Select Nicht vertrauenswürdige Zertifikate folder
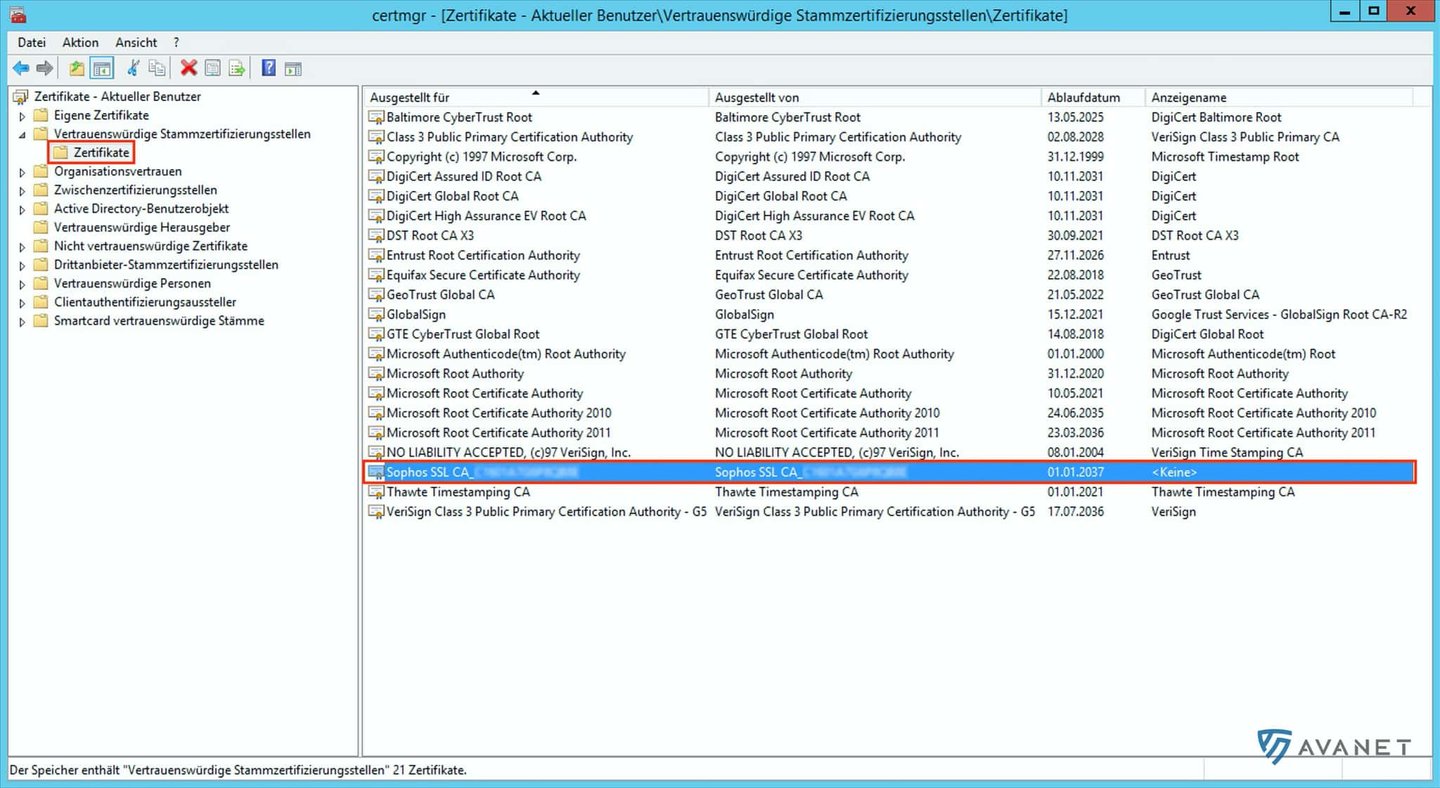 click(151, 246)
